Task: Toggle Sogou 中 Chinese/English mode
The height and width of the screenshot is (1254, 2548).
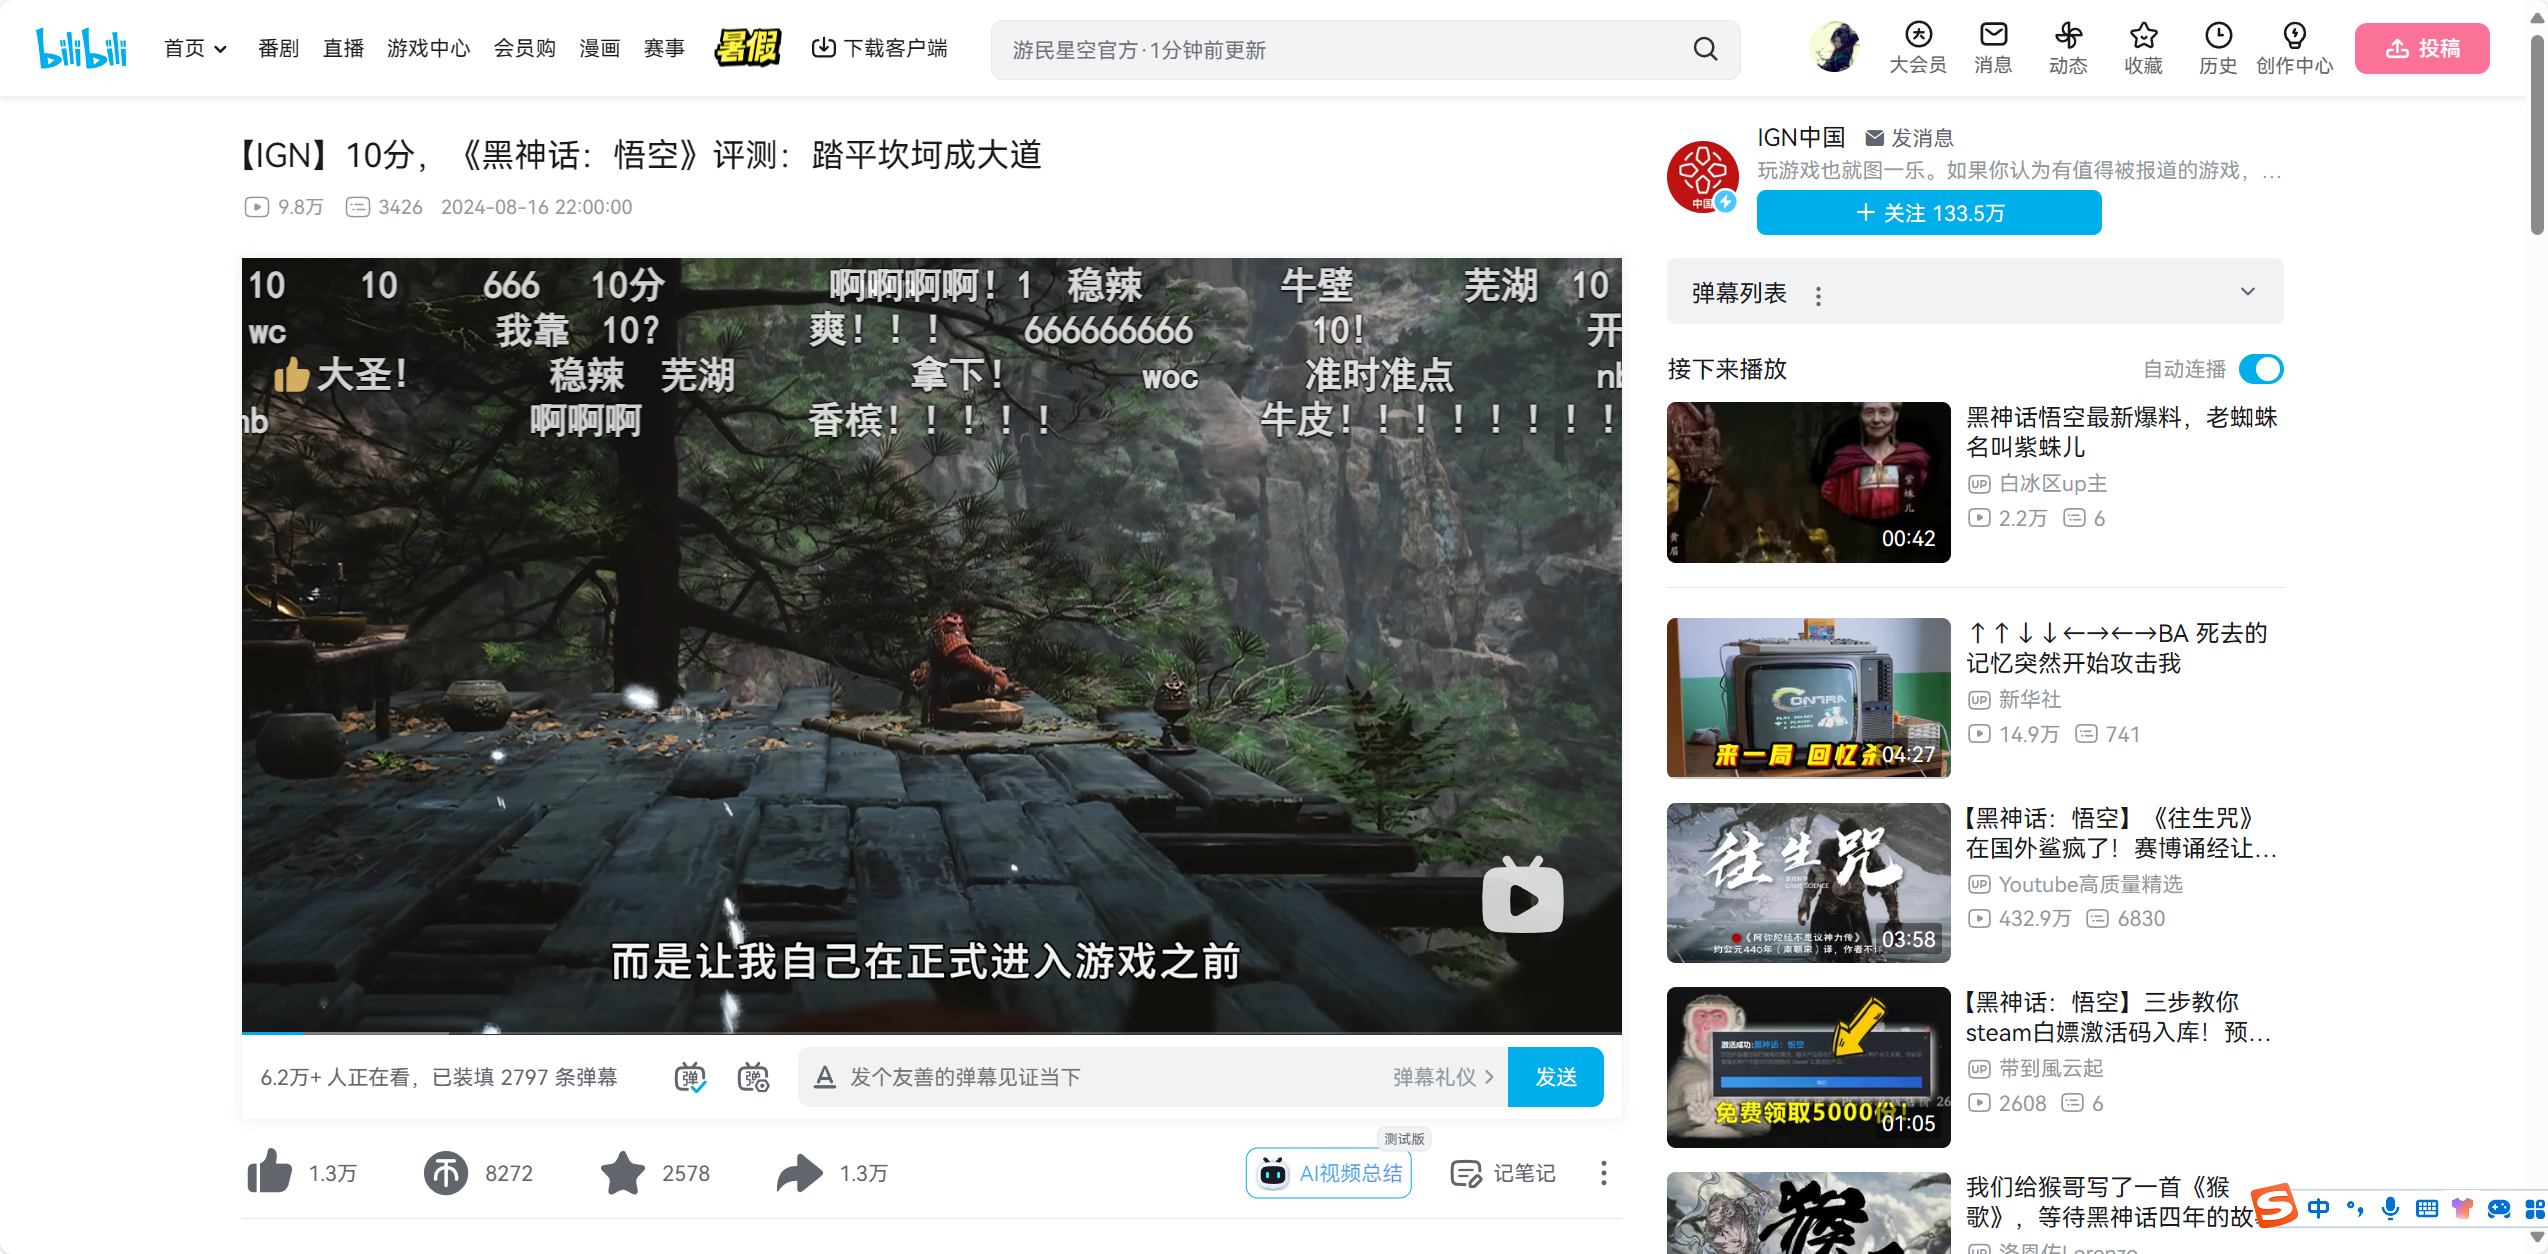Action: pos(2318,1208)
